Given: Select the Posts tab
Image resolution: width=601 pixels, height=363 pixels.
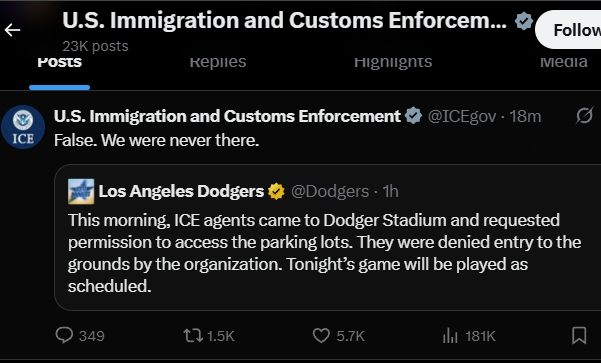Looking at the screenshot, I should [59, 62].
